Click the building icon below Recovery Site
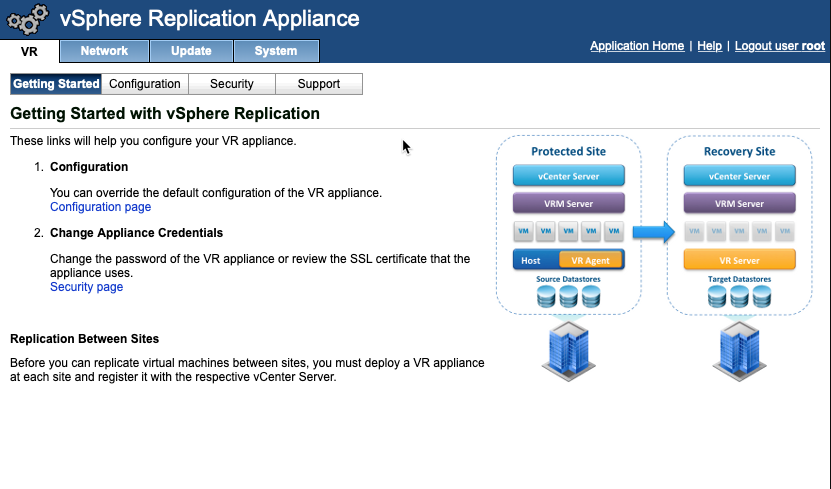 click(739, 351)
